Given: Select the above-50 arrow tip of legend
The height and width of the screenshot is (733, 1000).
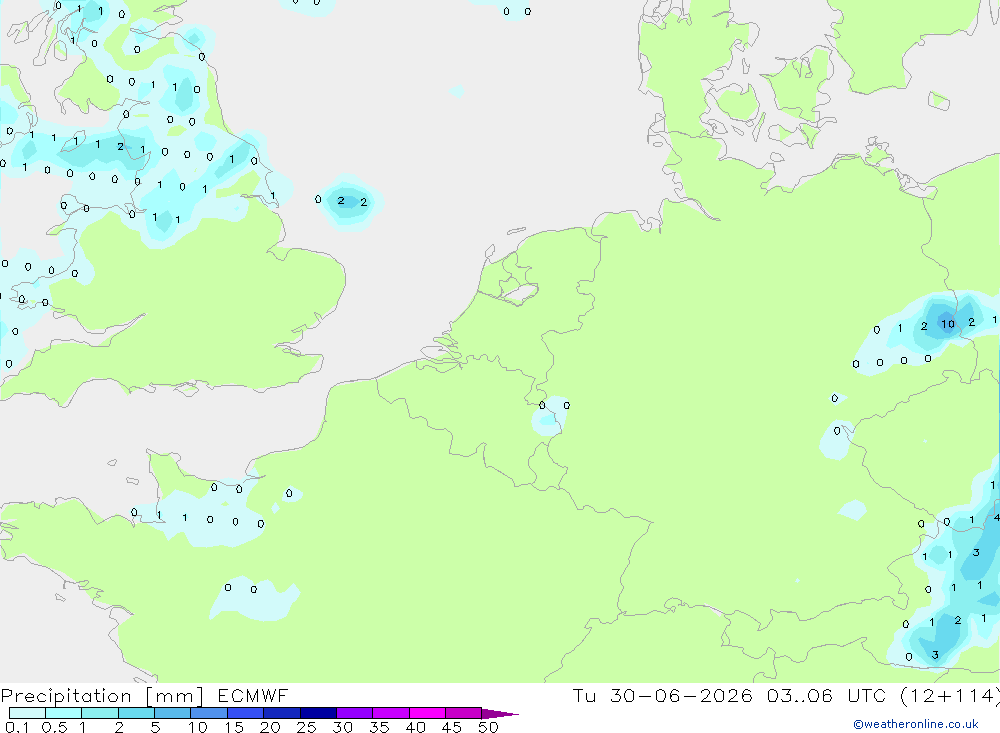Looking at the screenshot, I should (500, 714).
